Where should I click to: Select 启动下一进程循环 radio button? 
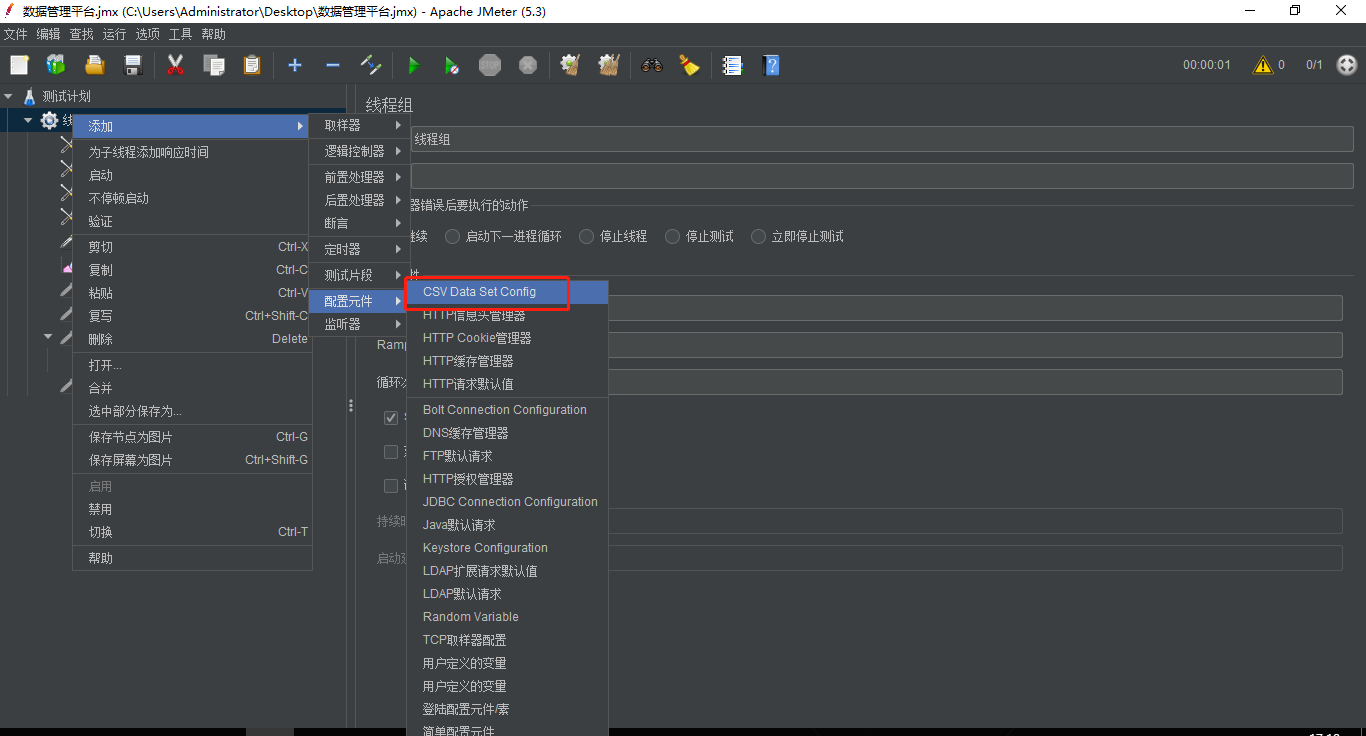[x=453, y=237]
